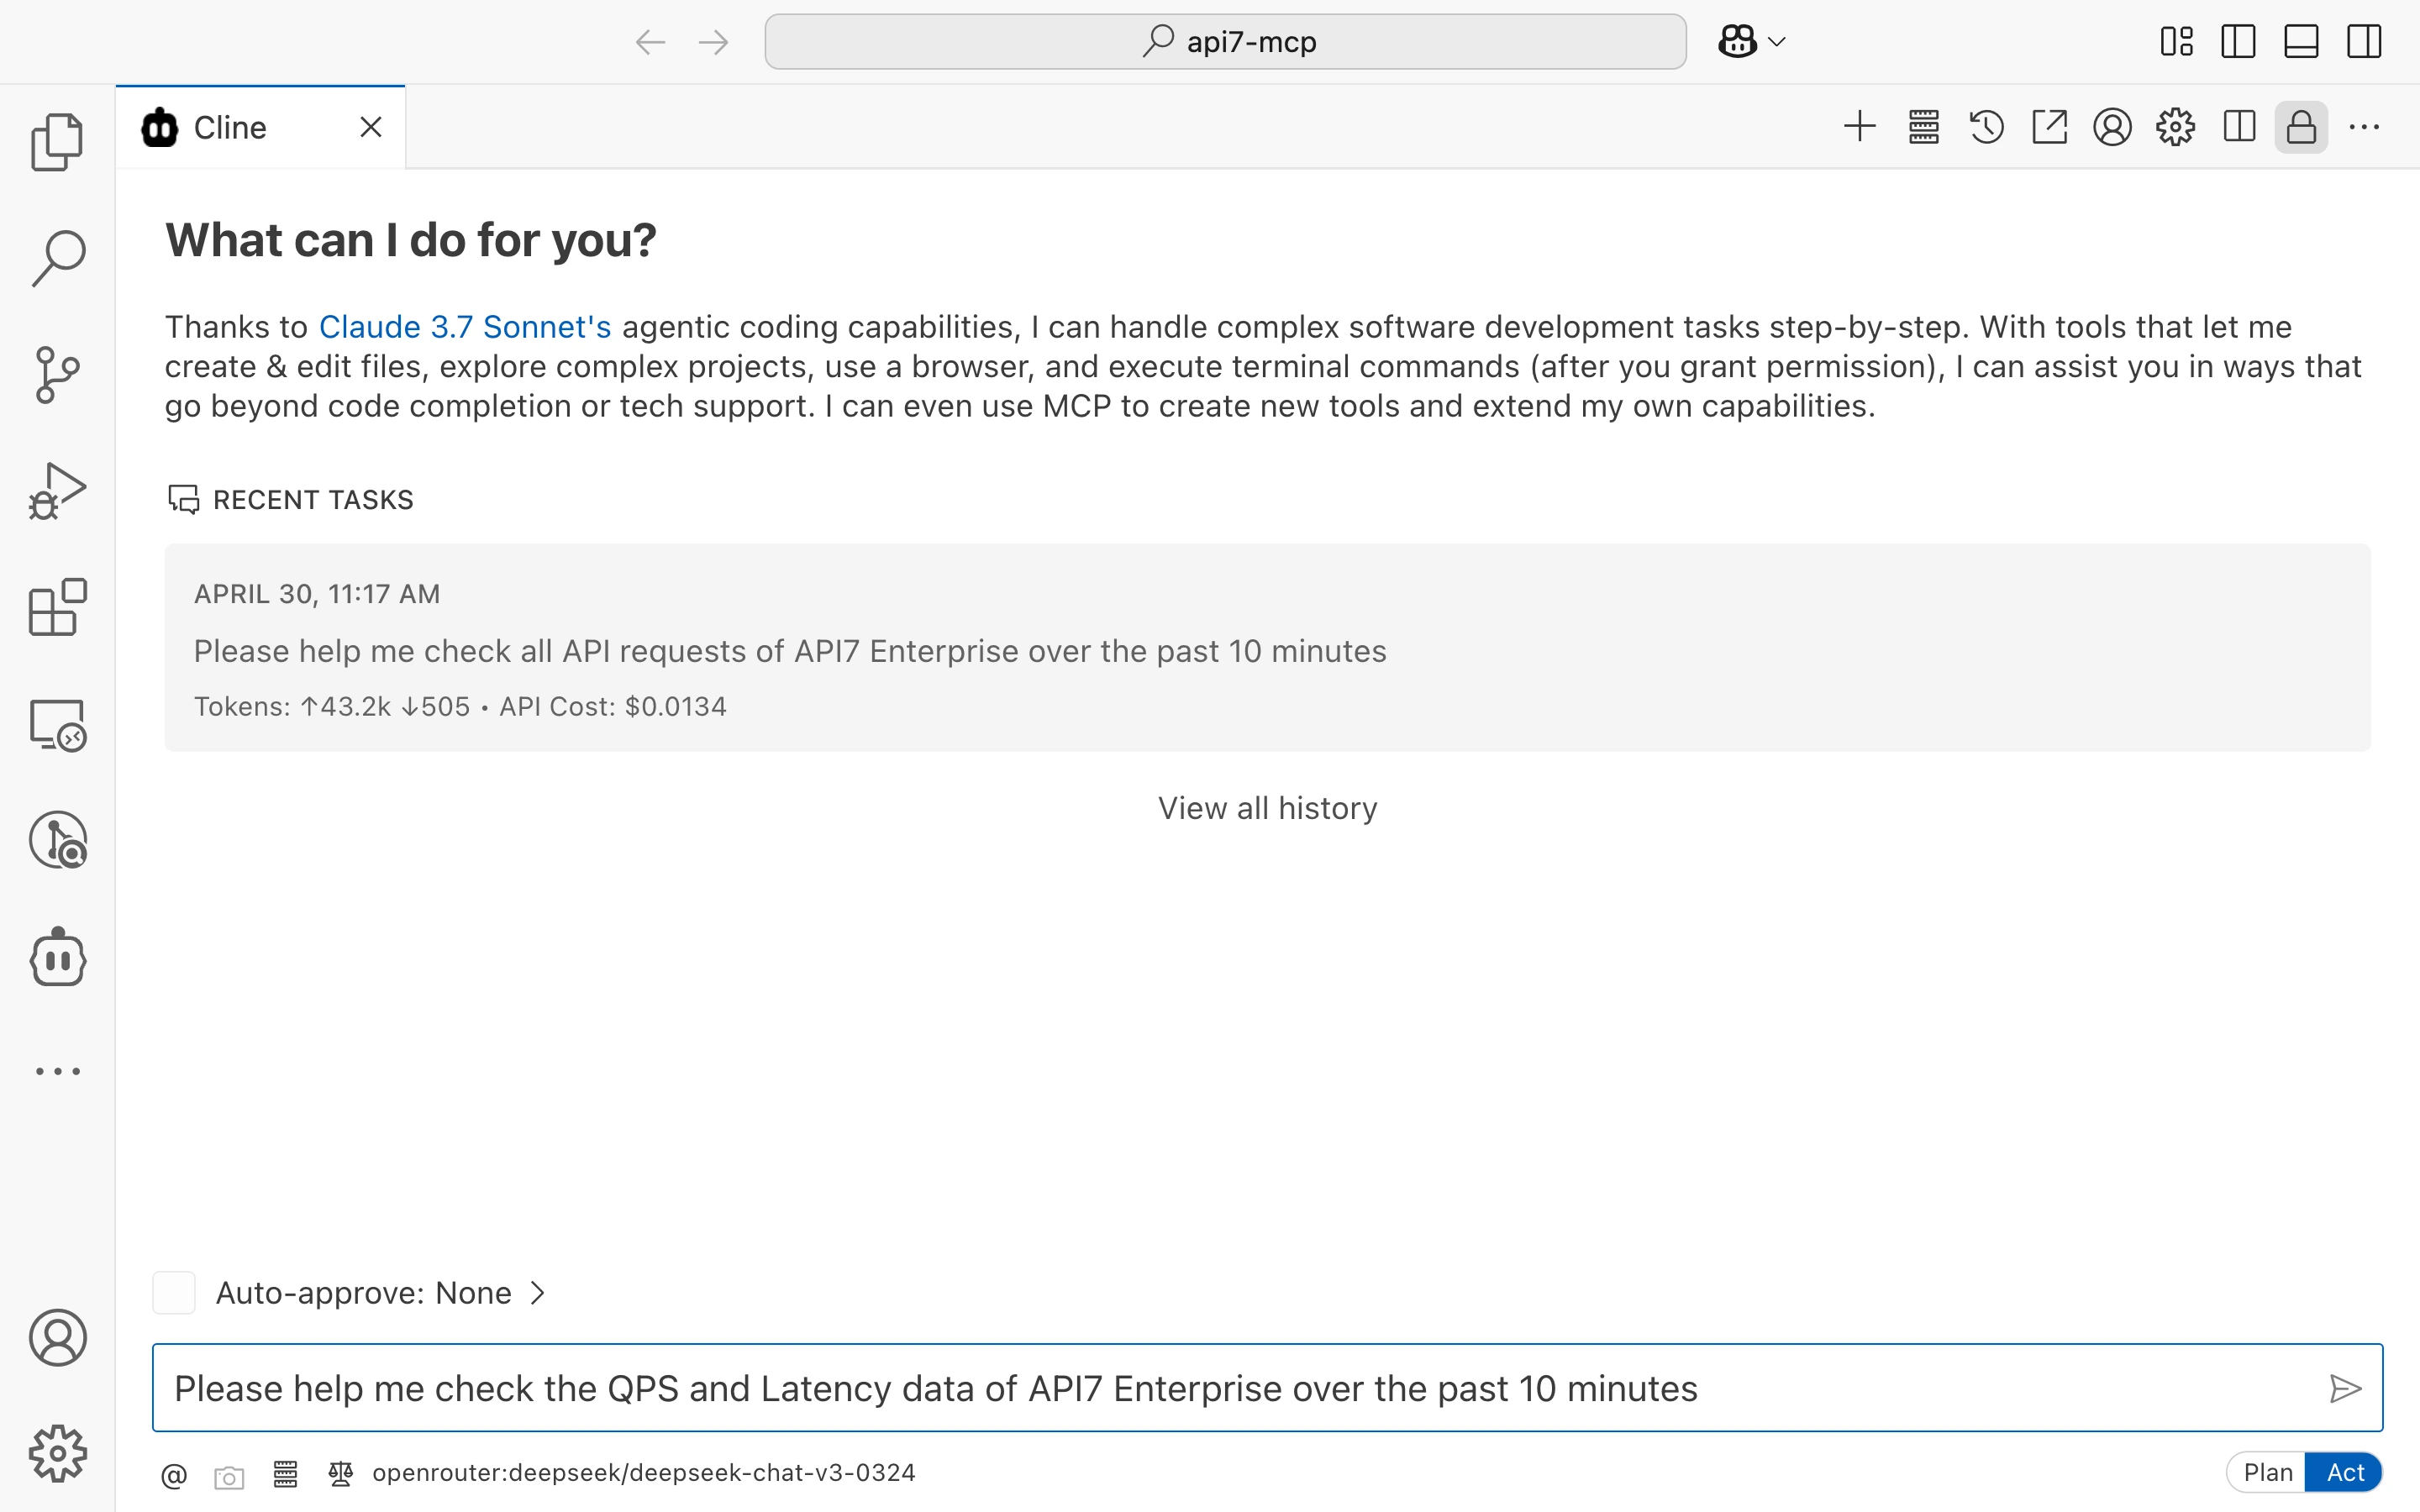This screenshot has height=1512, width=2420.
Task: Click the 'What can I do for you?' heading
Action: click(411, 241)
